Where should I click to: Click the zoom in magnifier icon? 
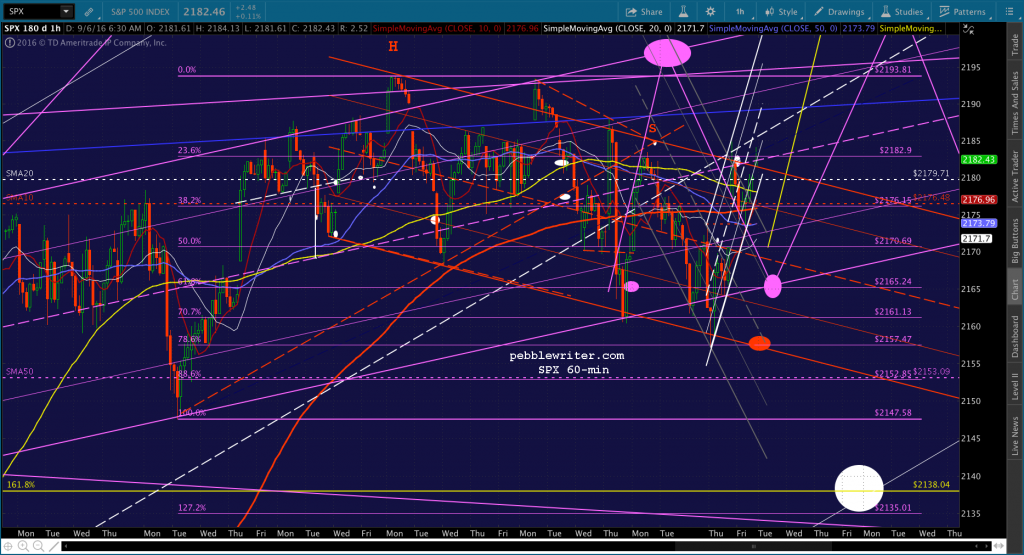pyautogui.click(x=24, y=546)
